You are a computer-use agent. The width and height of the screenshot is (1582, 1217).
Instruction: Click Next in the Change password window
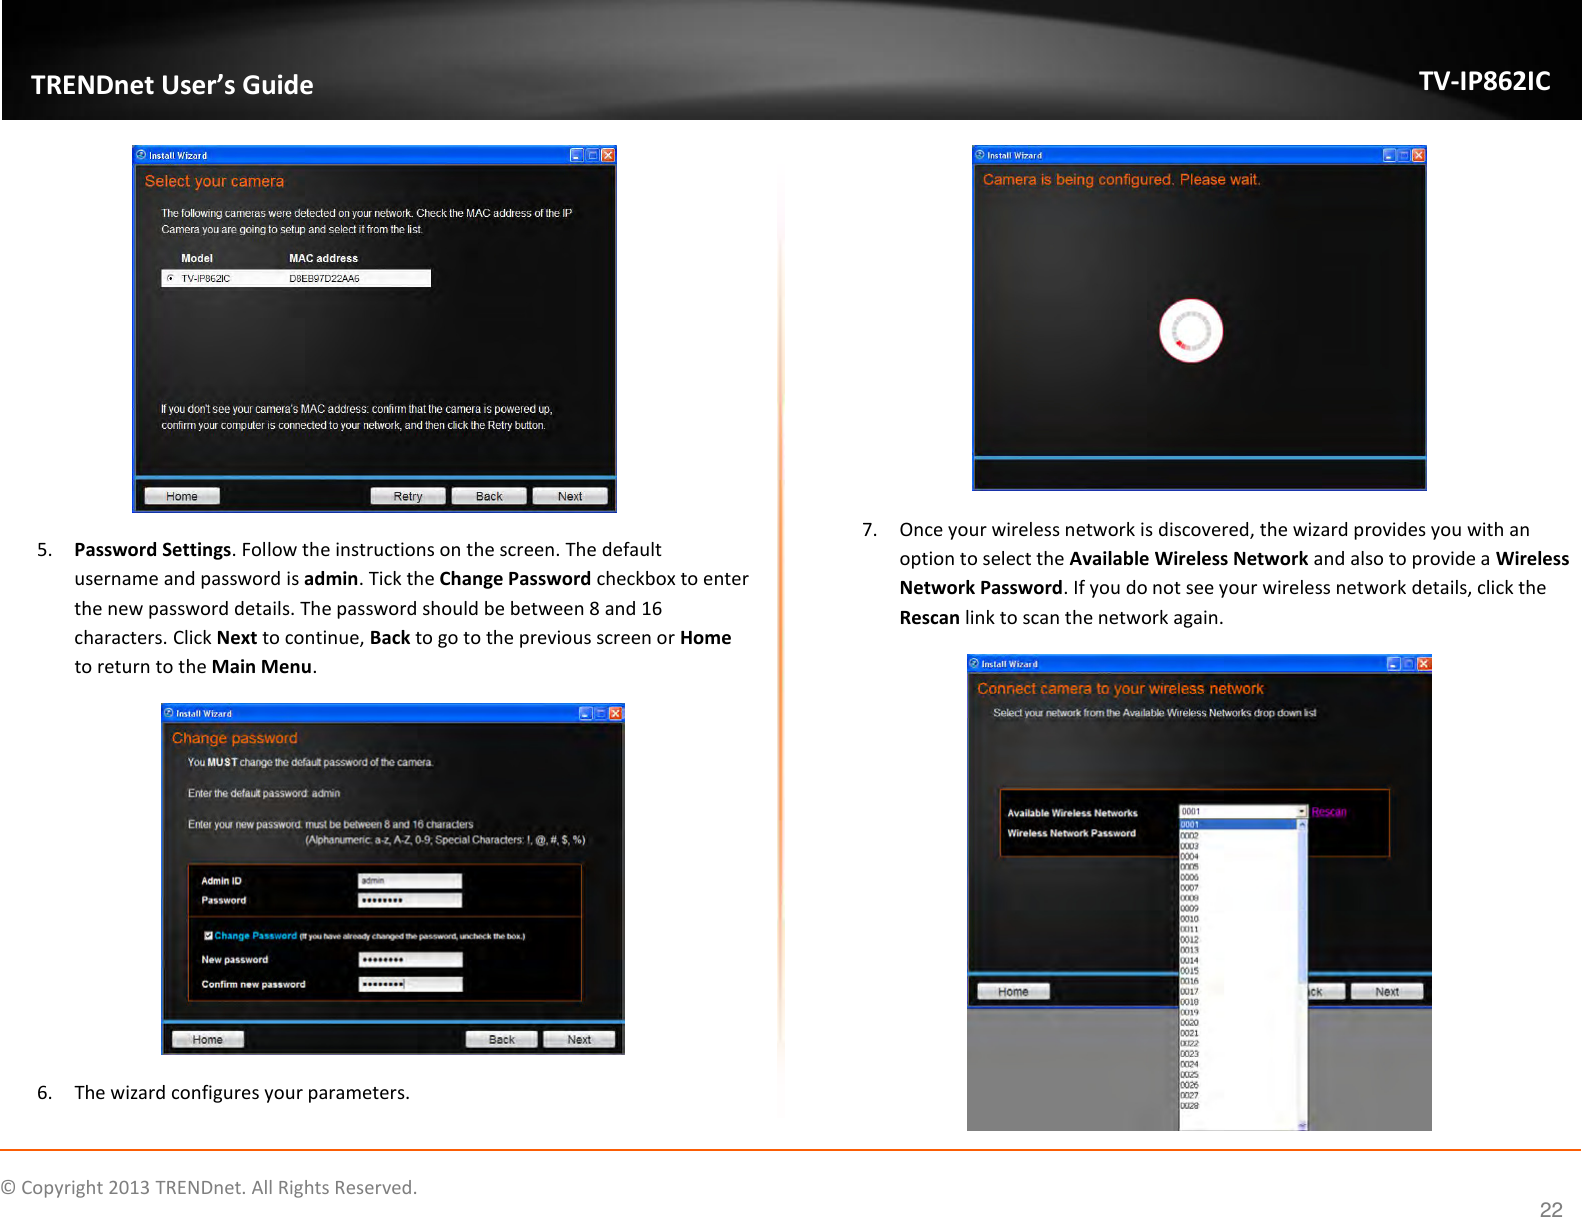[579, 1039]
